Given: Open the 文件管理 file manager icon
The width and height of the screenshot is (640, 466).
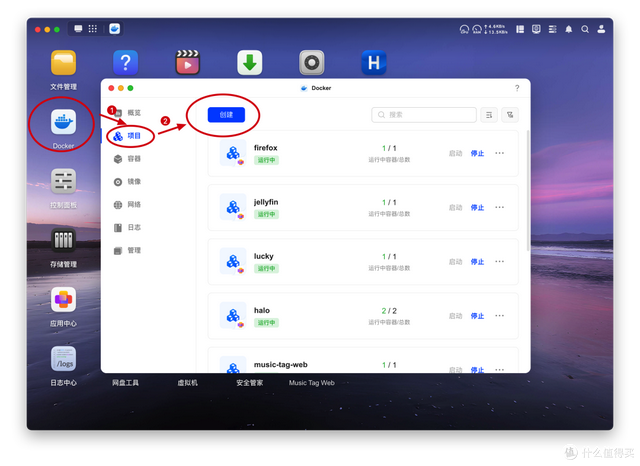Looking at the screenshot, I should (x=63, y=62).
